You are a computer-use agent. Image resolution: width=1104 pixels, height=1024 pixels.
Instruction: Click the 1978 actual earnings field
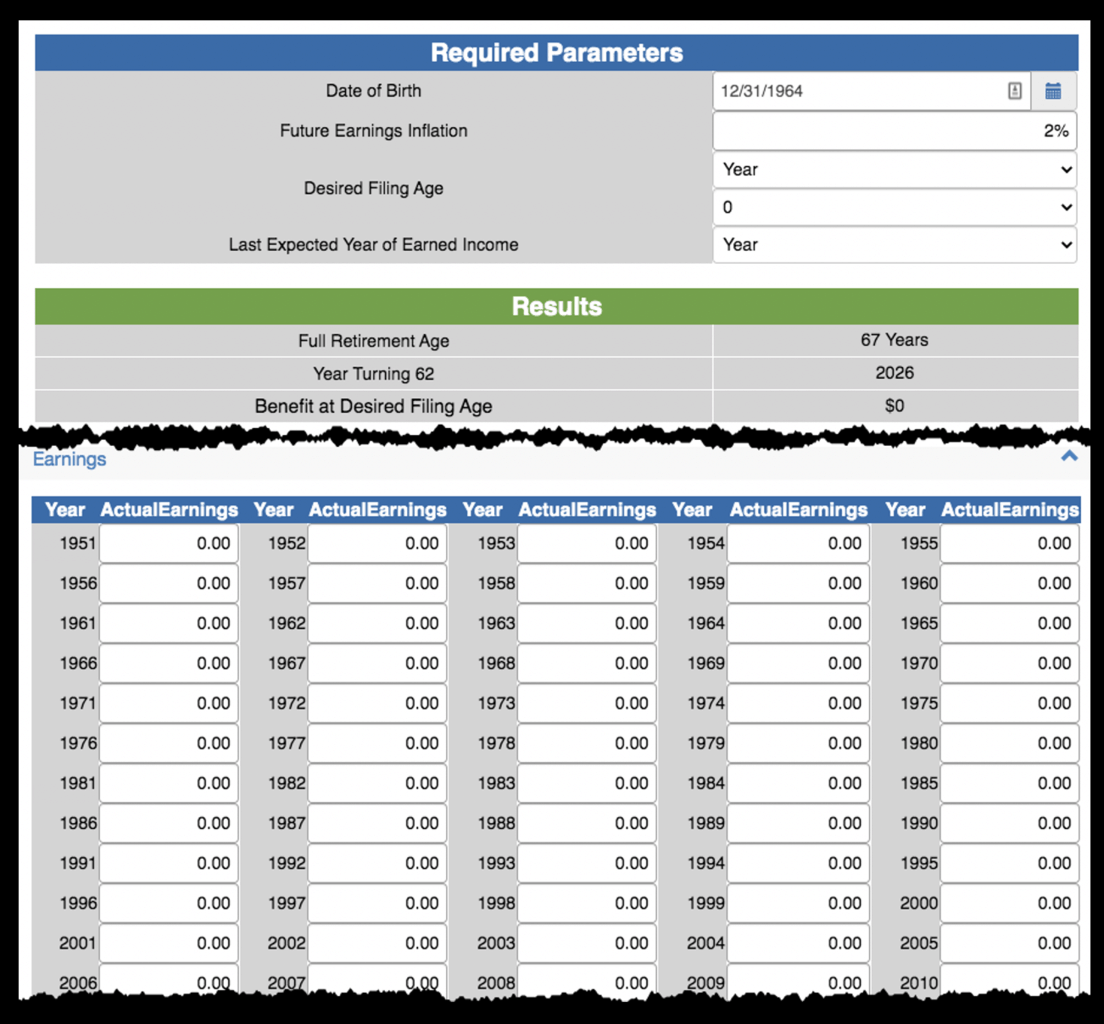(587, 744)
